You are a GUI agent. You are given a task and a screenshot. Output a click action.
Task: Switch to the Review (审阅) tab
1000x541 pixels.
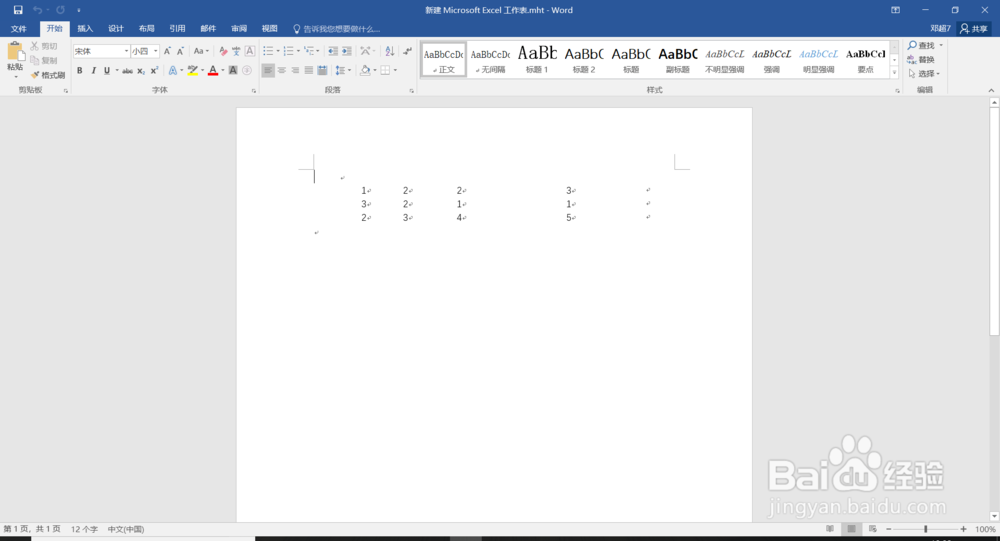point(239,29)
